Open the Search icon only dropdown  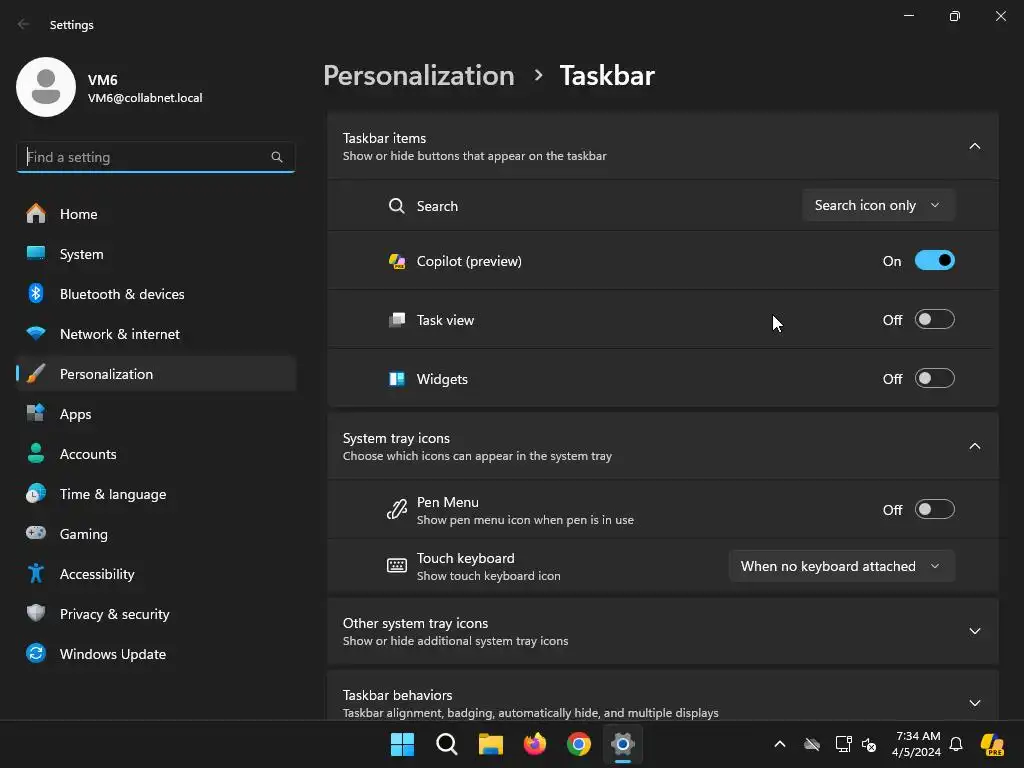(x=878, y=205)
